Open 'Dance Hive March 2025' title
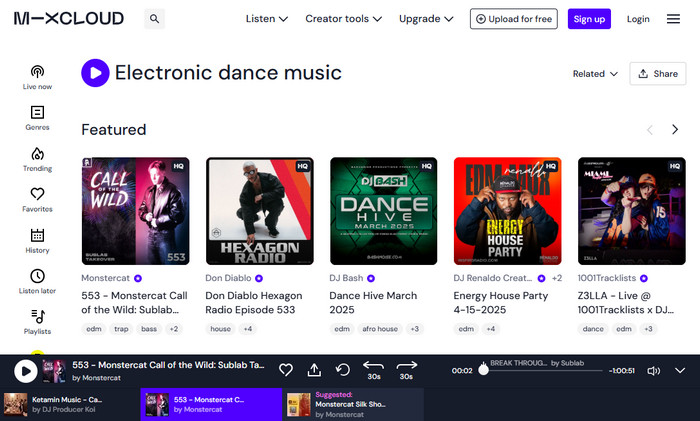Screen dimensions: 700x421 373,303
